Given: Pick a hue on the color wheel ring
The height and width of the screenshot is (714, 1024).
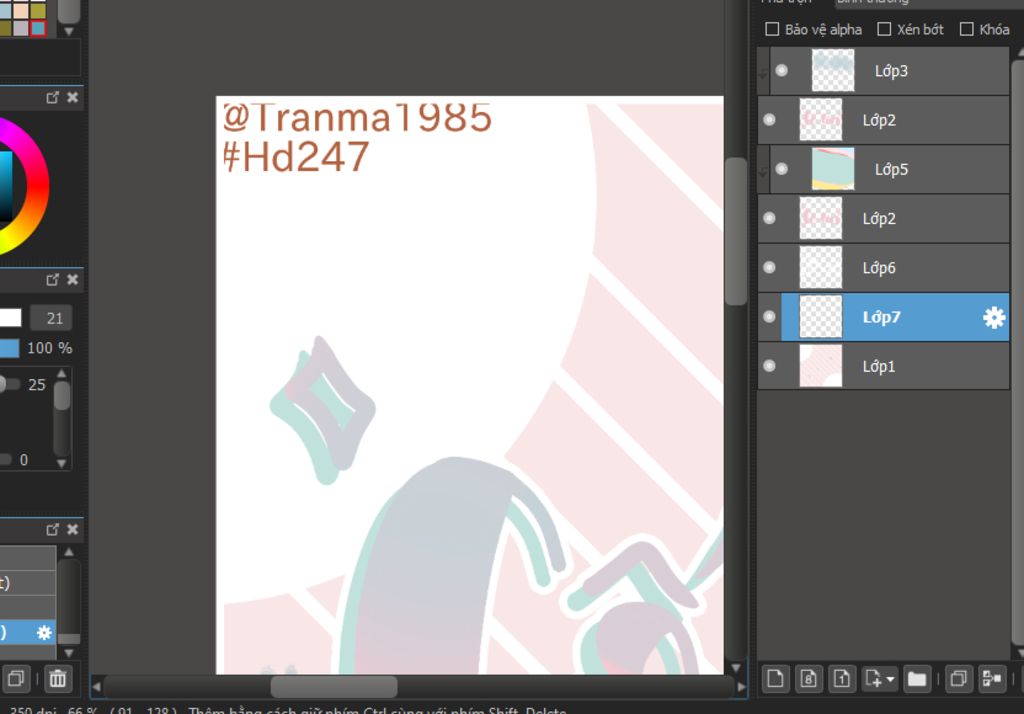Looking at the screenshot, I should click(x=38, y=186).
